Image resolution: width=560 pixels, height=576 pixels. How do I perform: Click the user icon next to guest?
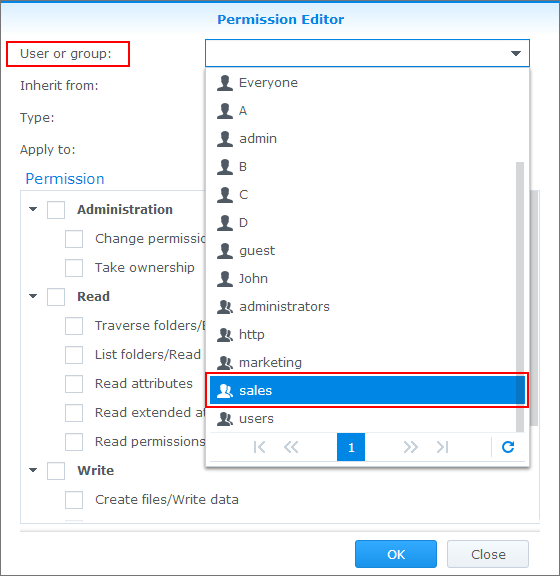click(x=225, y=251)
